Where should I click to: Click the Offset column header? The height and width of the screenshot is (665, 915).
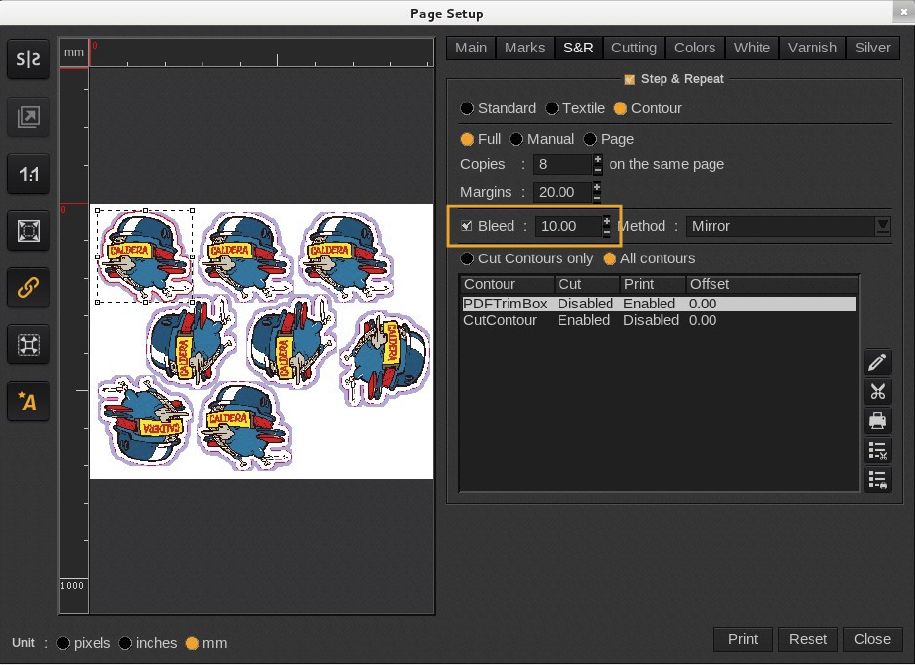(x=772, y=284)
